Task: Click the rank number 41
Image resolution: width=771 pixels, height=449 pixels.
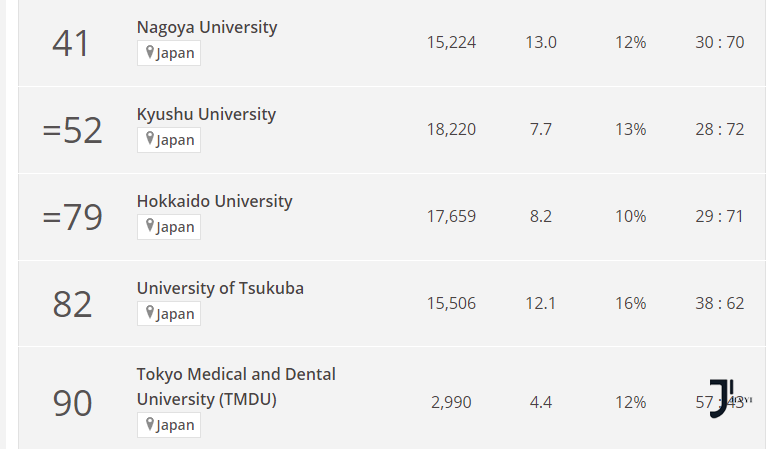Action: point(71,43)
